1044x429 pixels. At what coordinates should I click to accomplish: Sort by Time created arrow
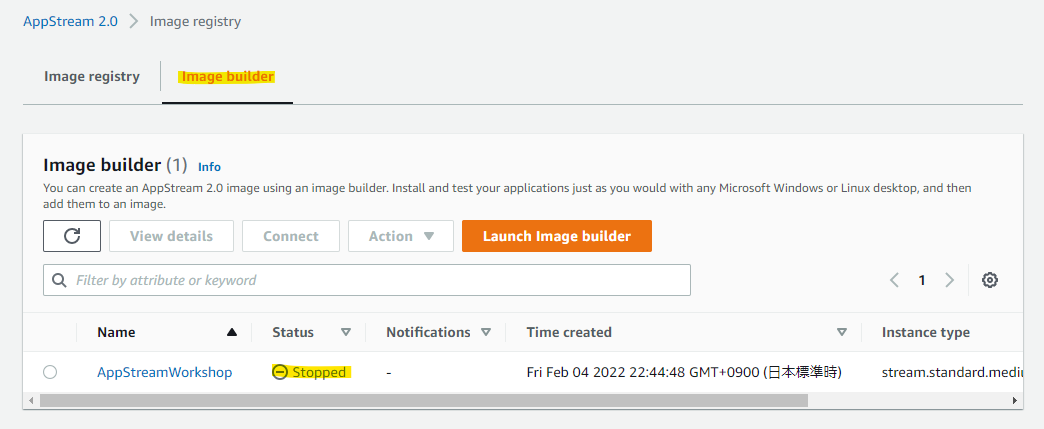[842, 332]
